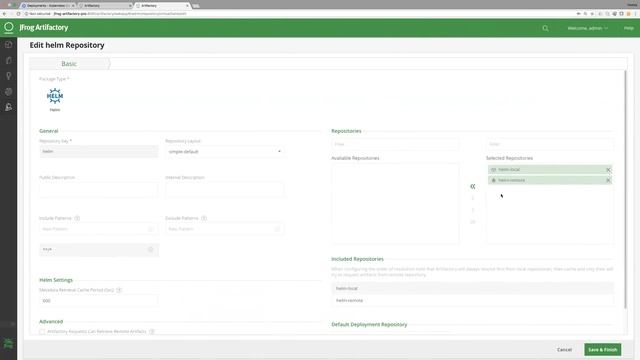
Task: Click Metadata Retrieval Cache Period field
Action: (x=99, y=301)
